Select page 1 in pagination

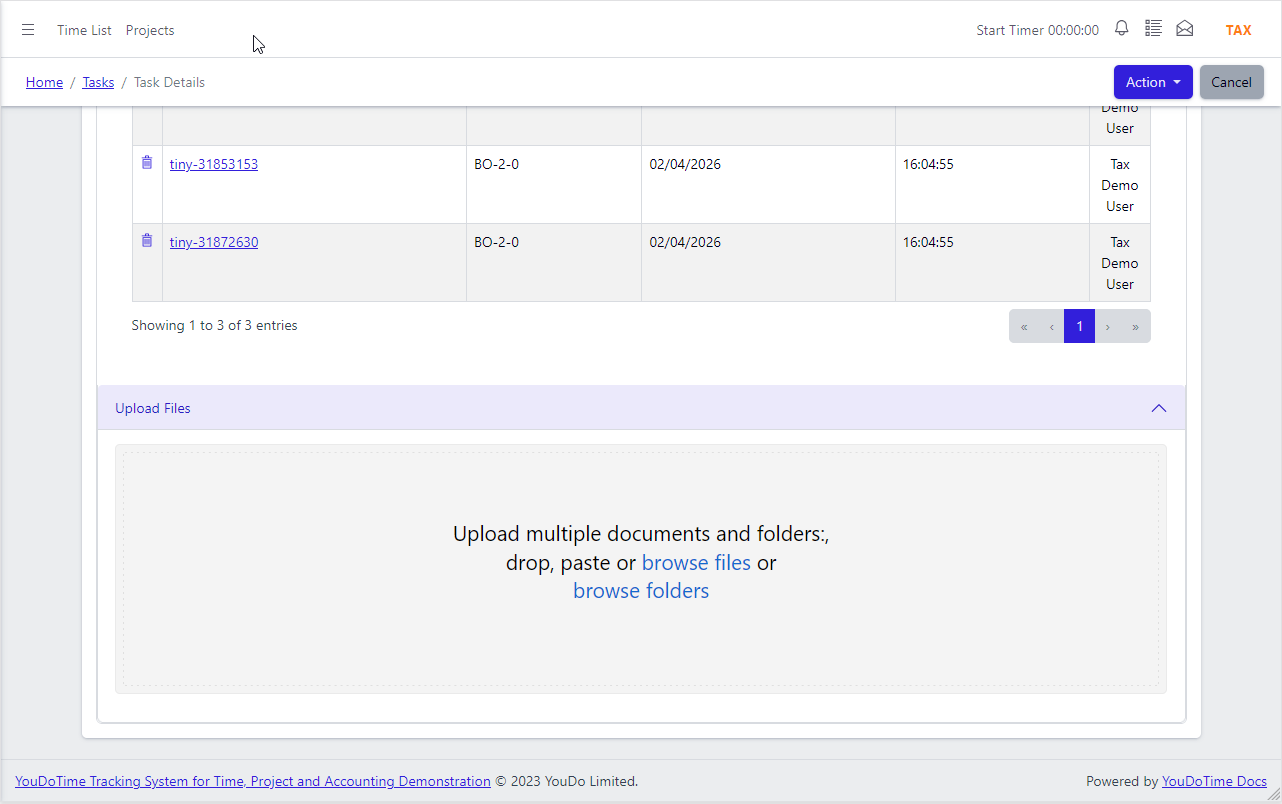click(1079, 326)
